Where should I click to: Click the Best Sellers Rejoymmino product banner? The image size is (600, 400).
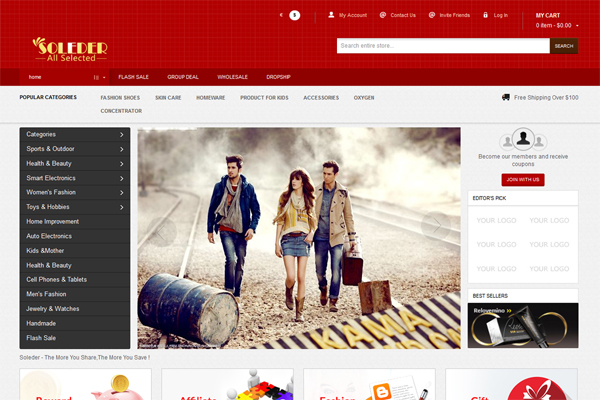click(523, 325)
